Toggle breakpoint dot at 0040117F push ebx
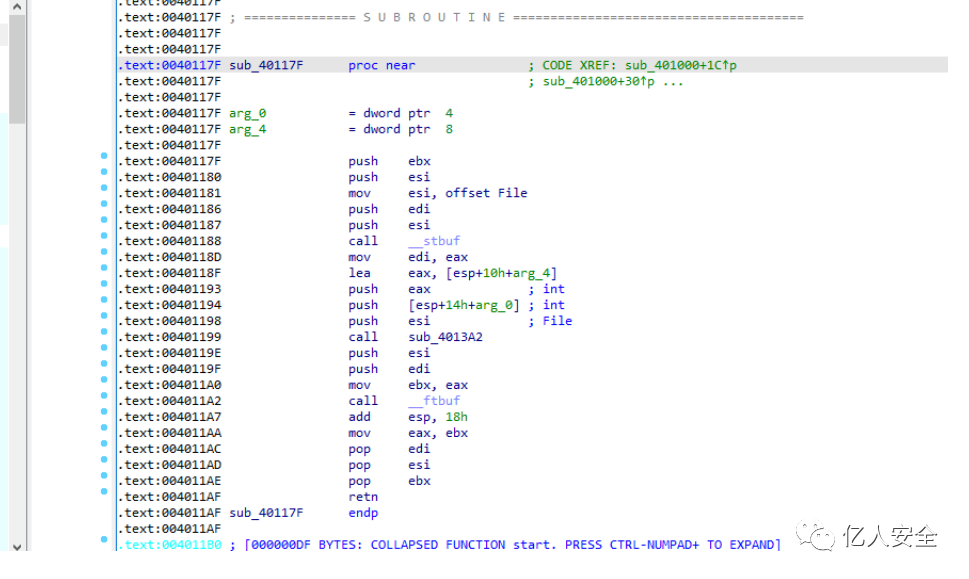Viewport: 969px width, 579px height. pyautogui.click(x=104, y=156)
